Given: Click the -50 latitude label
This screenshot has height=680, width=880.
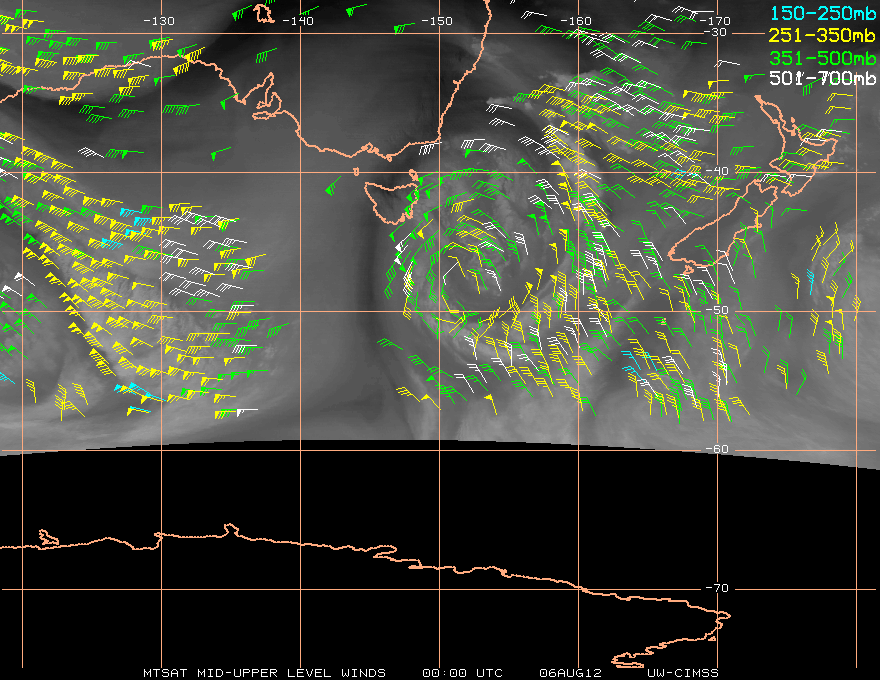Looking at the screenshot, I should (716, 310).
